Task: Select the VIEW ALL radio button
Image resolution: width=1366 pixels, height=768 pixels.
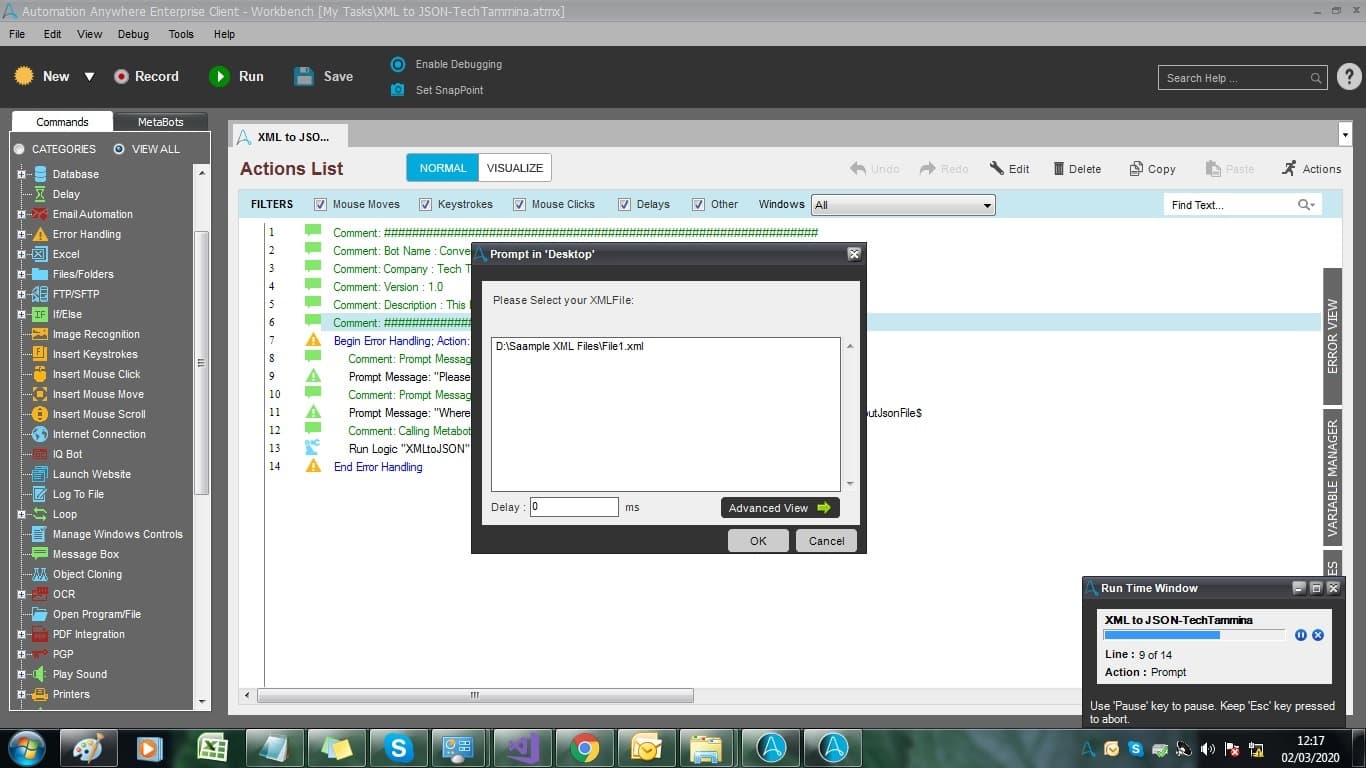Action: 119,149
